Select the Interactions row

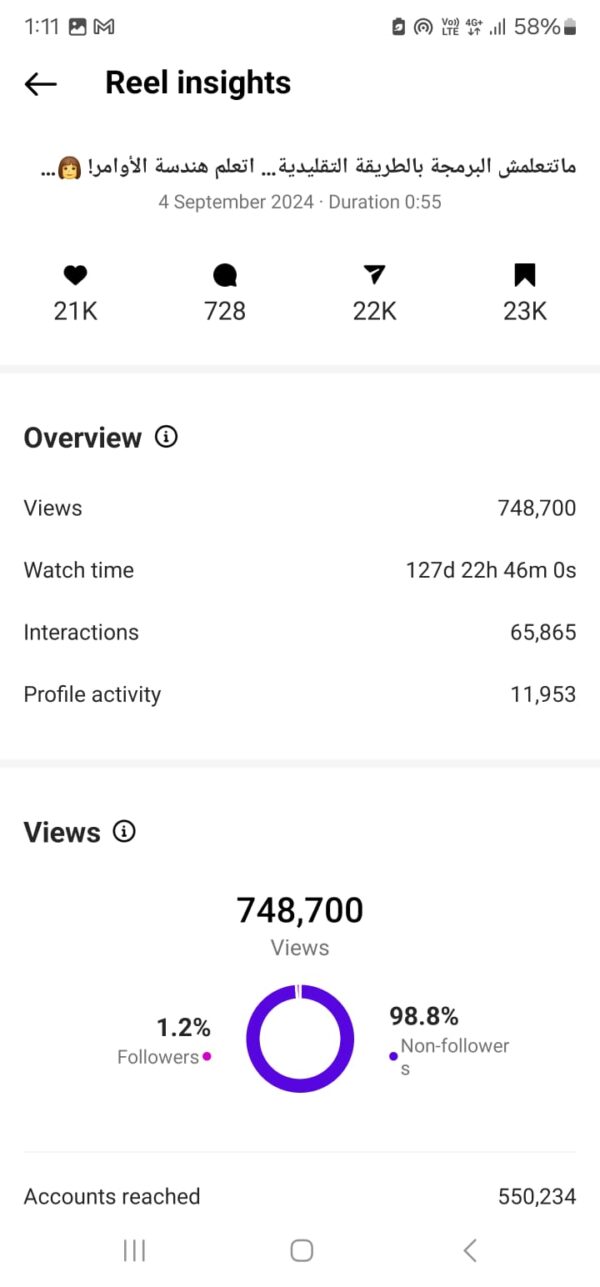(300, 632)
